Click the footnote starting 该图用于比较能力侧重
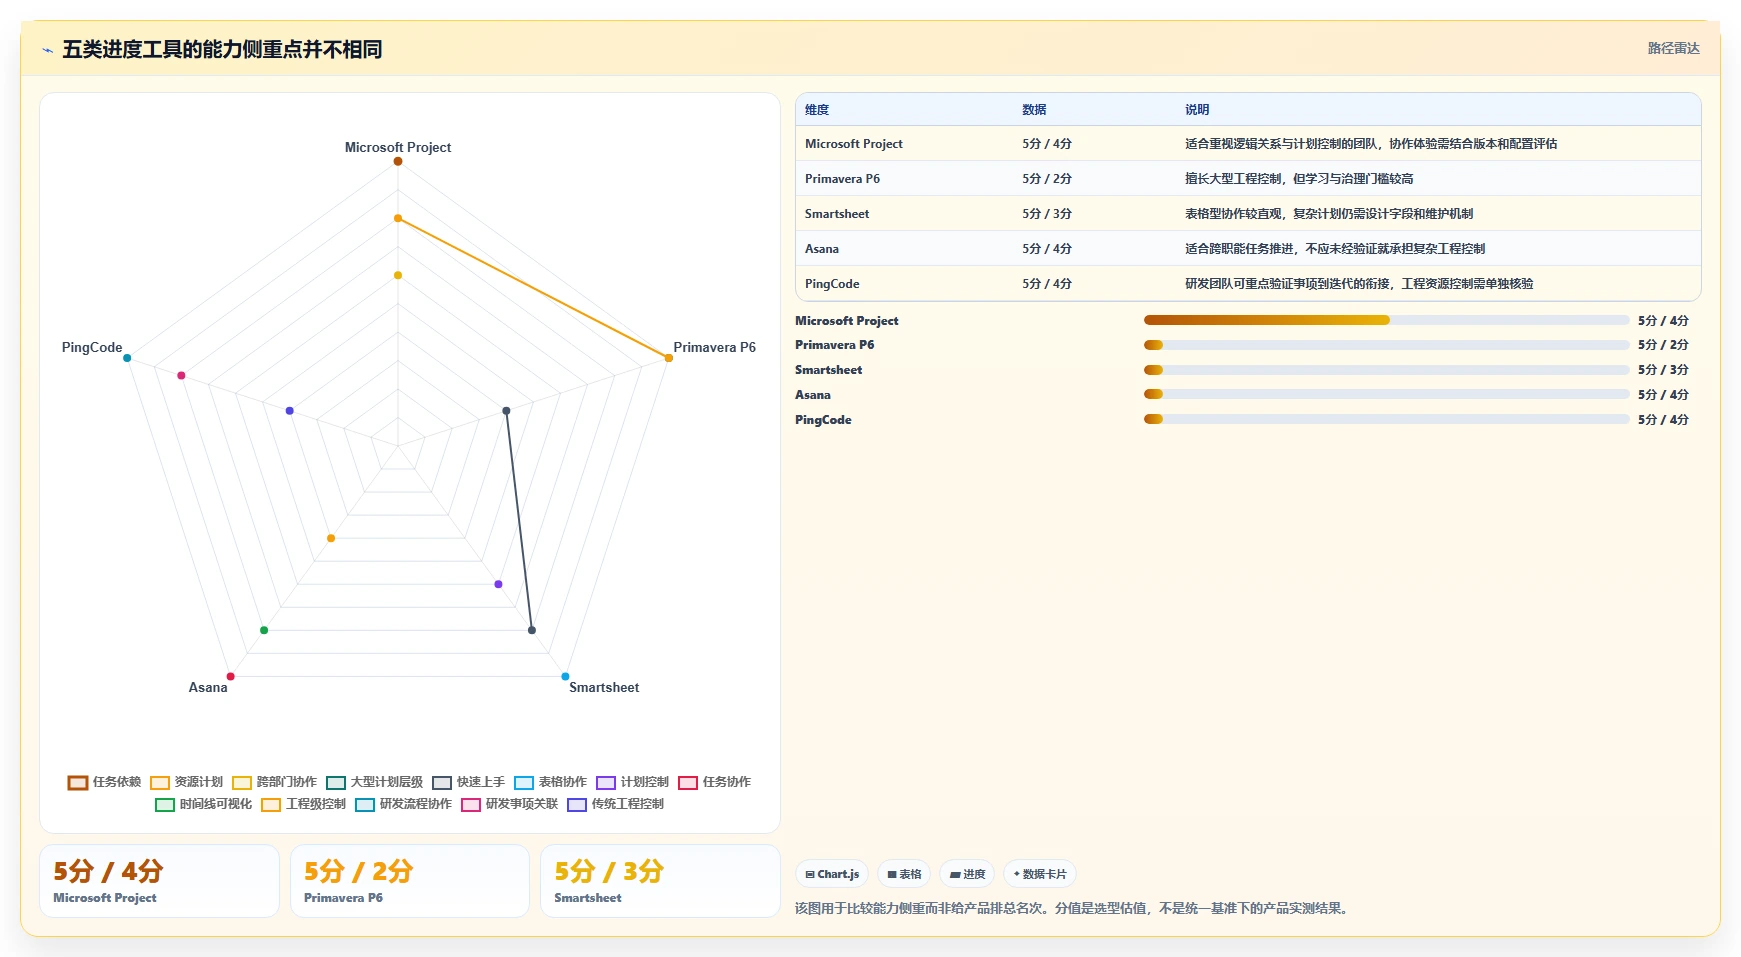The width and height of the screenshot is (1741, 957). 1074,909
